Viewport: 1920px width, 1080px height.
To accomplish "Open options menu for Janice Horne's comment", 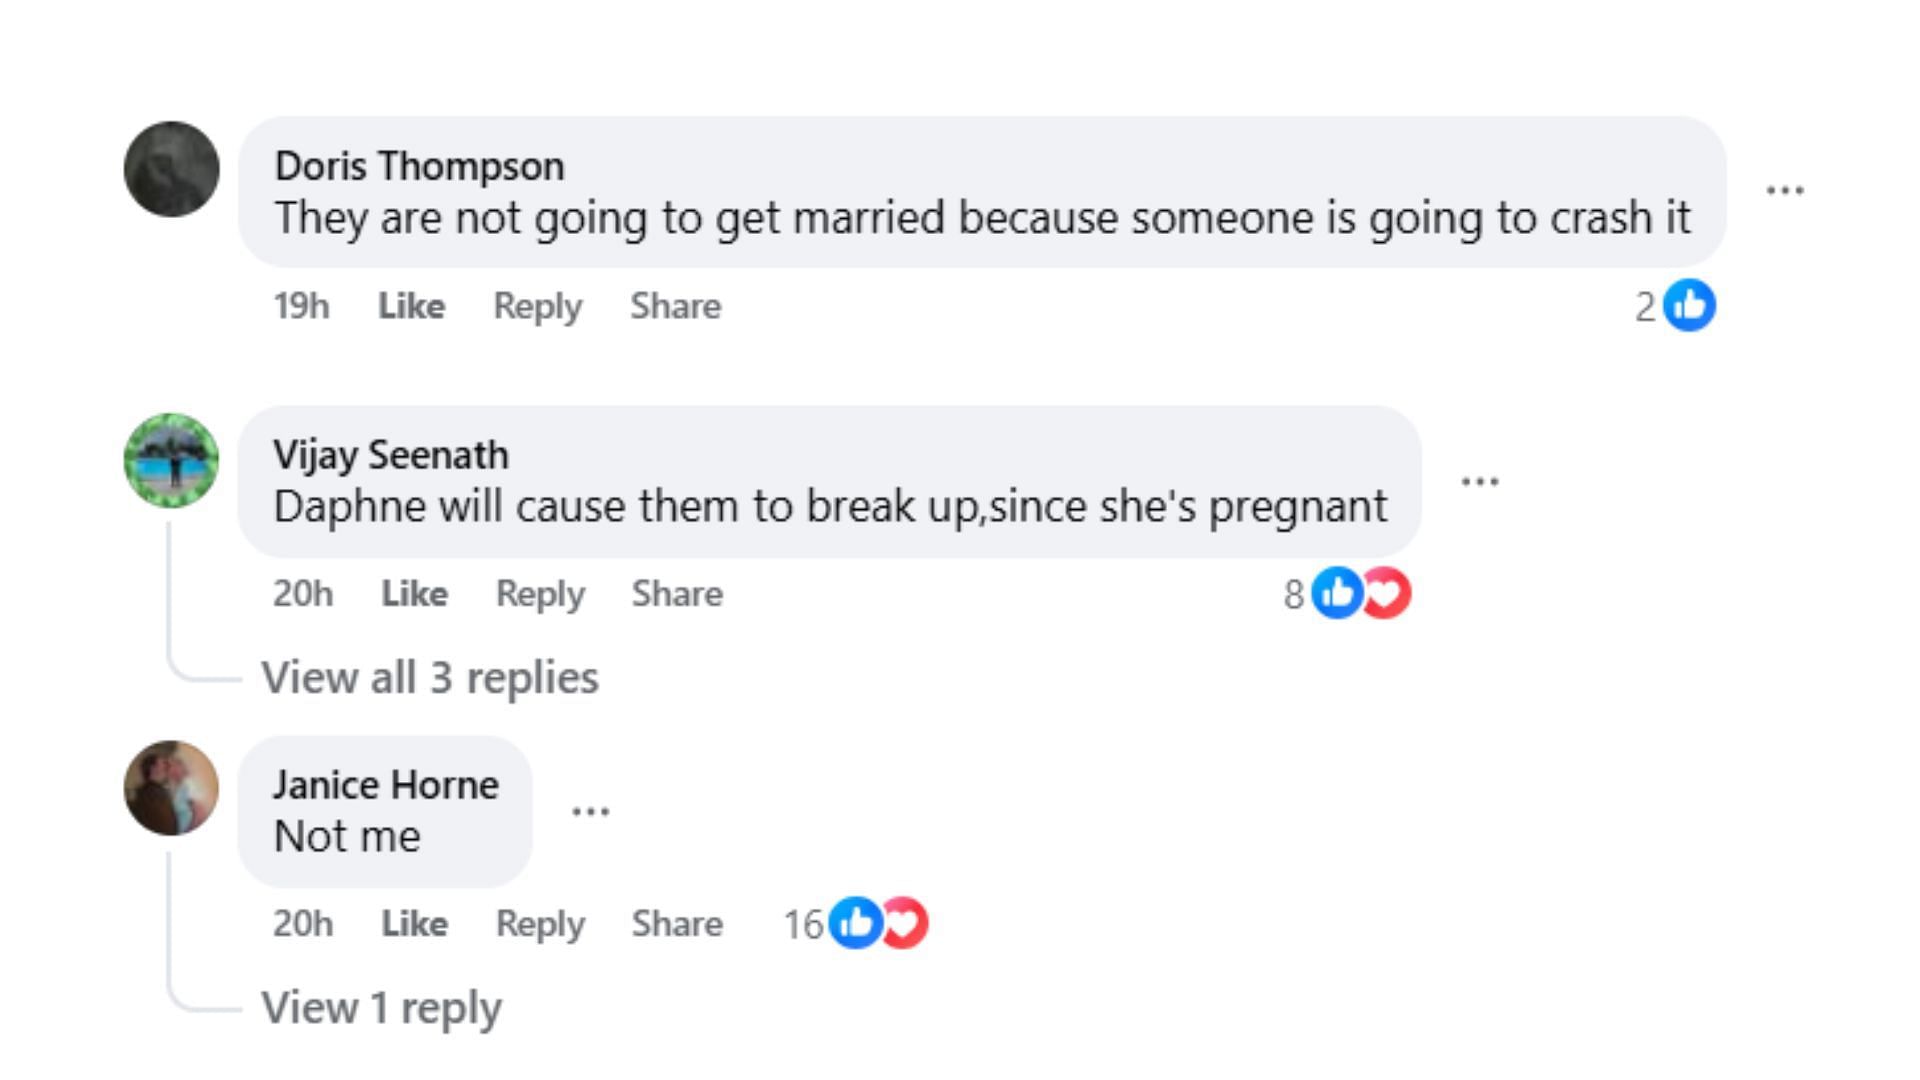I will 590,811.
